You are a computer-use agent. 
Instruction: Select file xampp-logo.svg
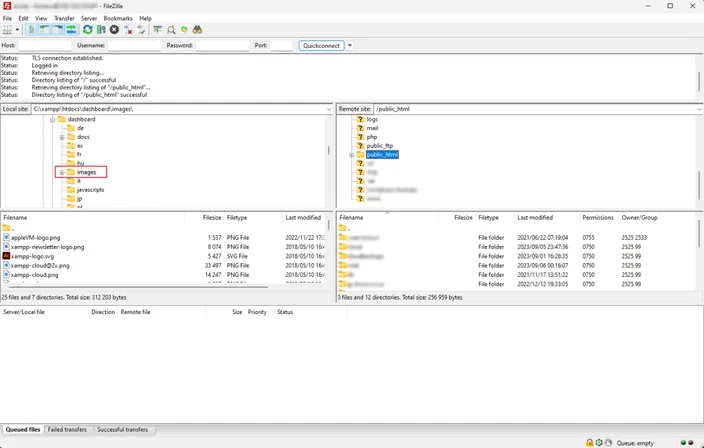coord(32,256)
